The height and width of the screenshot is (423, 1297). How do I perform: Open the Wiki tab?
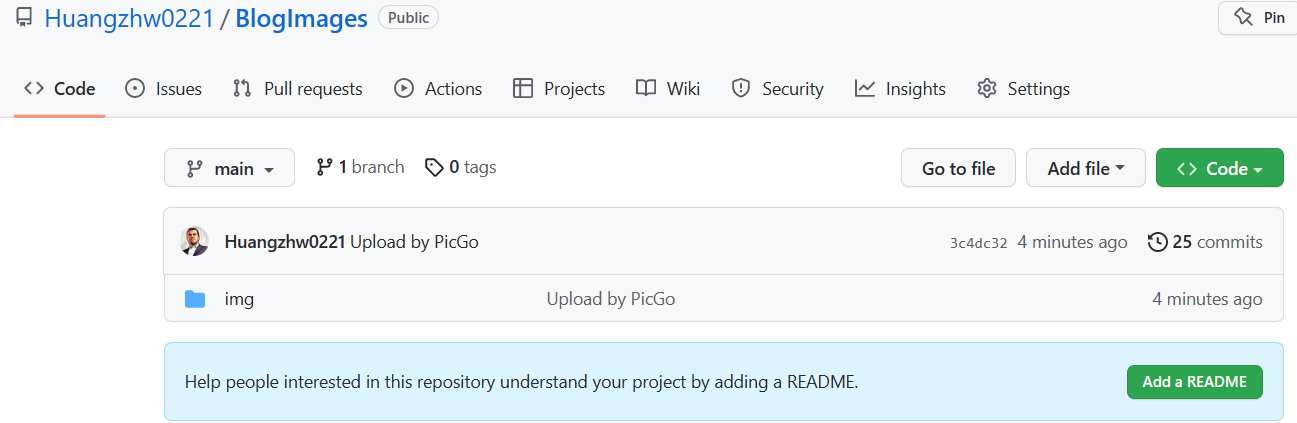[668, 89]
